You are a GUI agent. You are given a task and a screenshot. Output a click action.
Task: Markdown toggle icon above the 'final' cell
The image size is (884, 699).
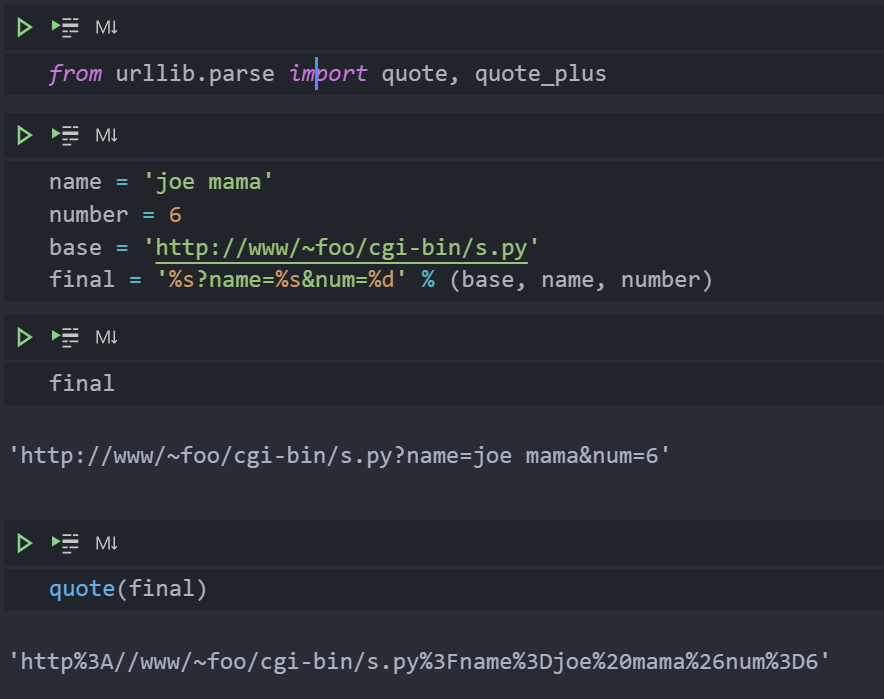pyautogui.click(x=106, y=337)
